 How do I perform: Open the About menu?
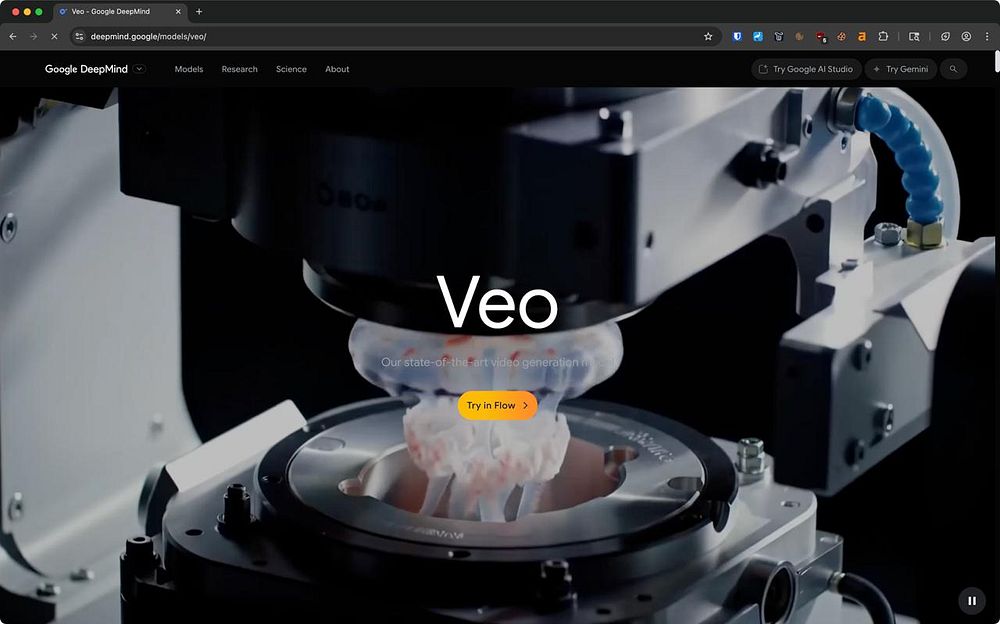point(337,69)
